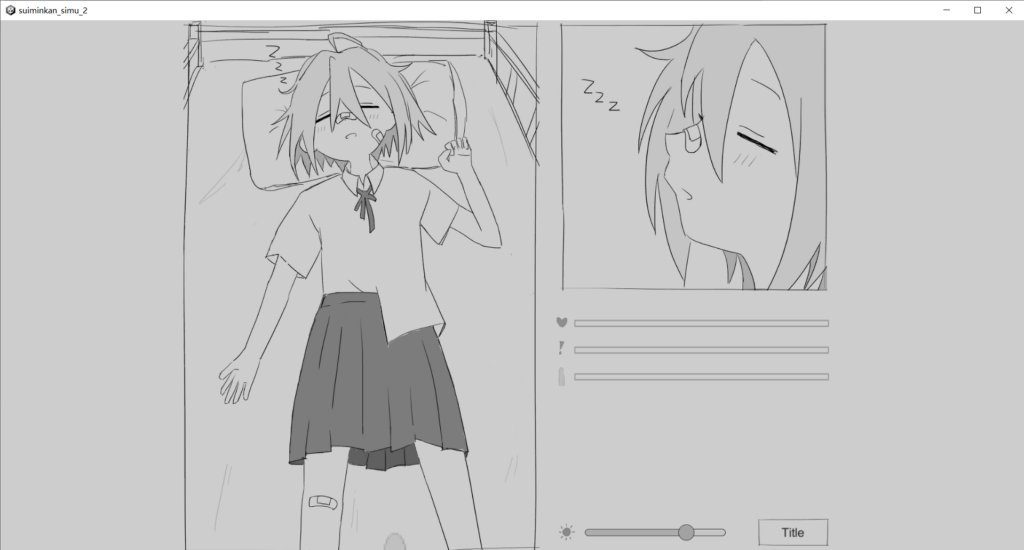Click the character's dark skirt
Image resolution: width=1024 pixels, height=550 pixels.
click(377, 382)
